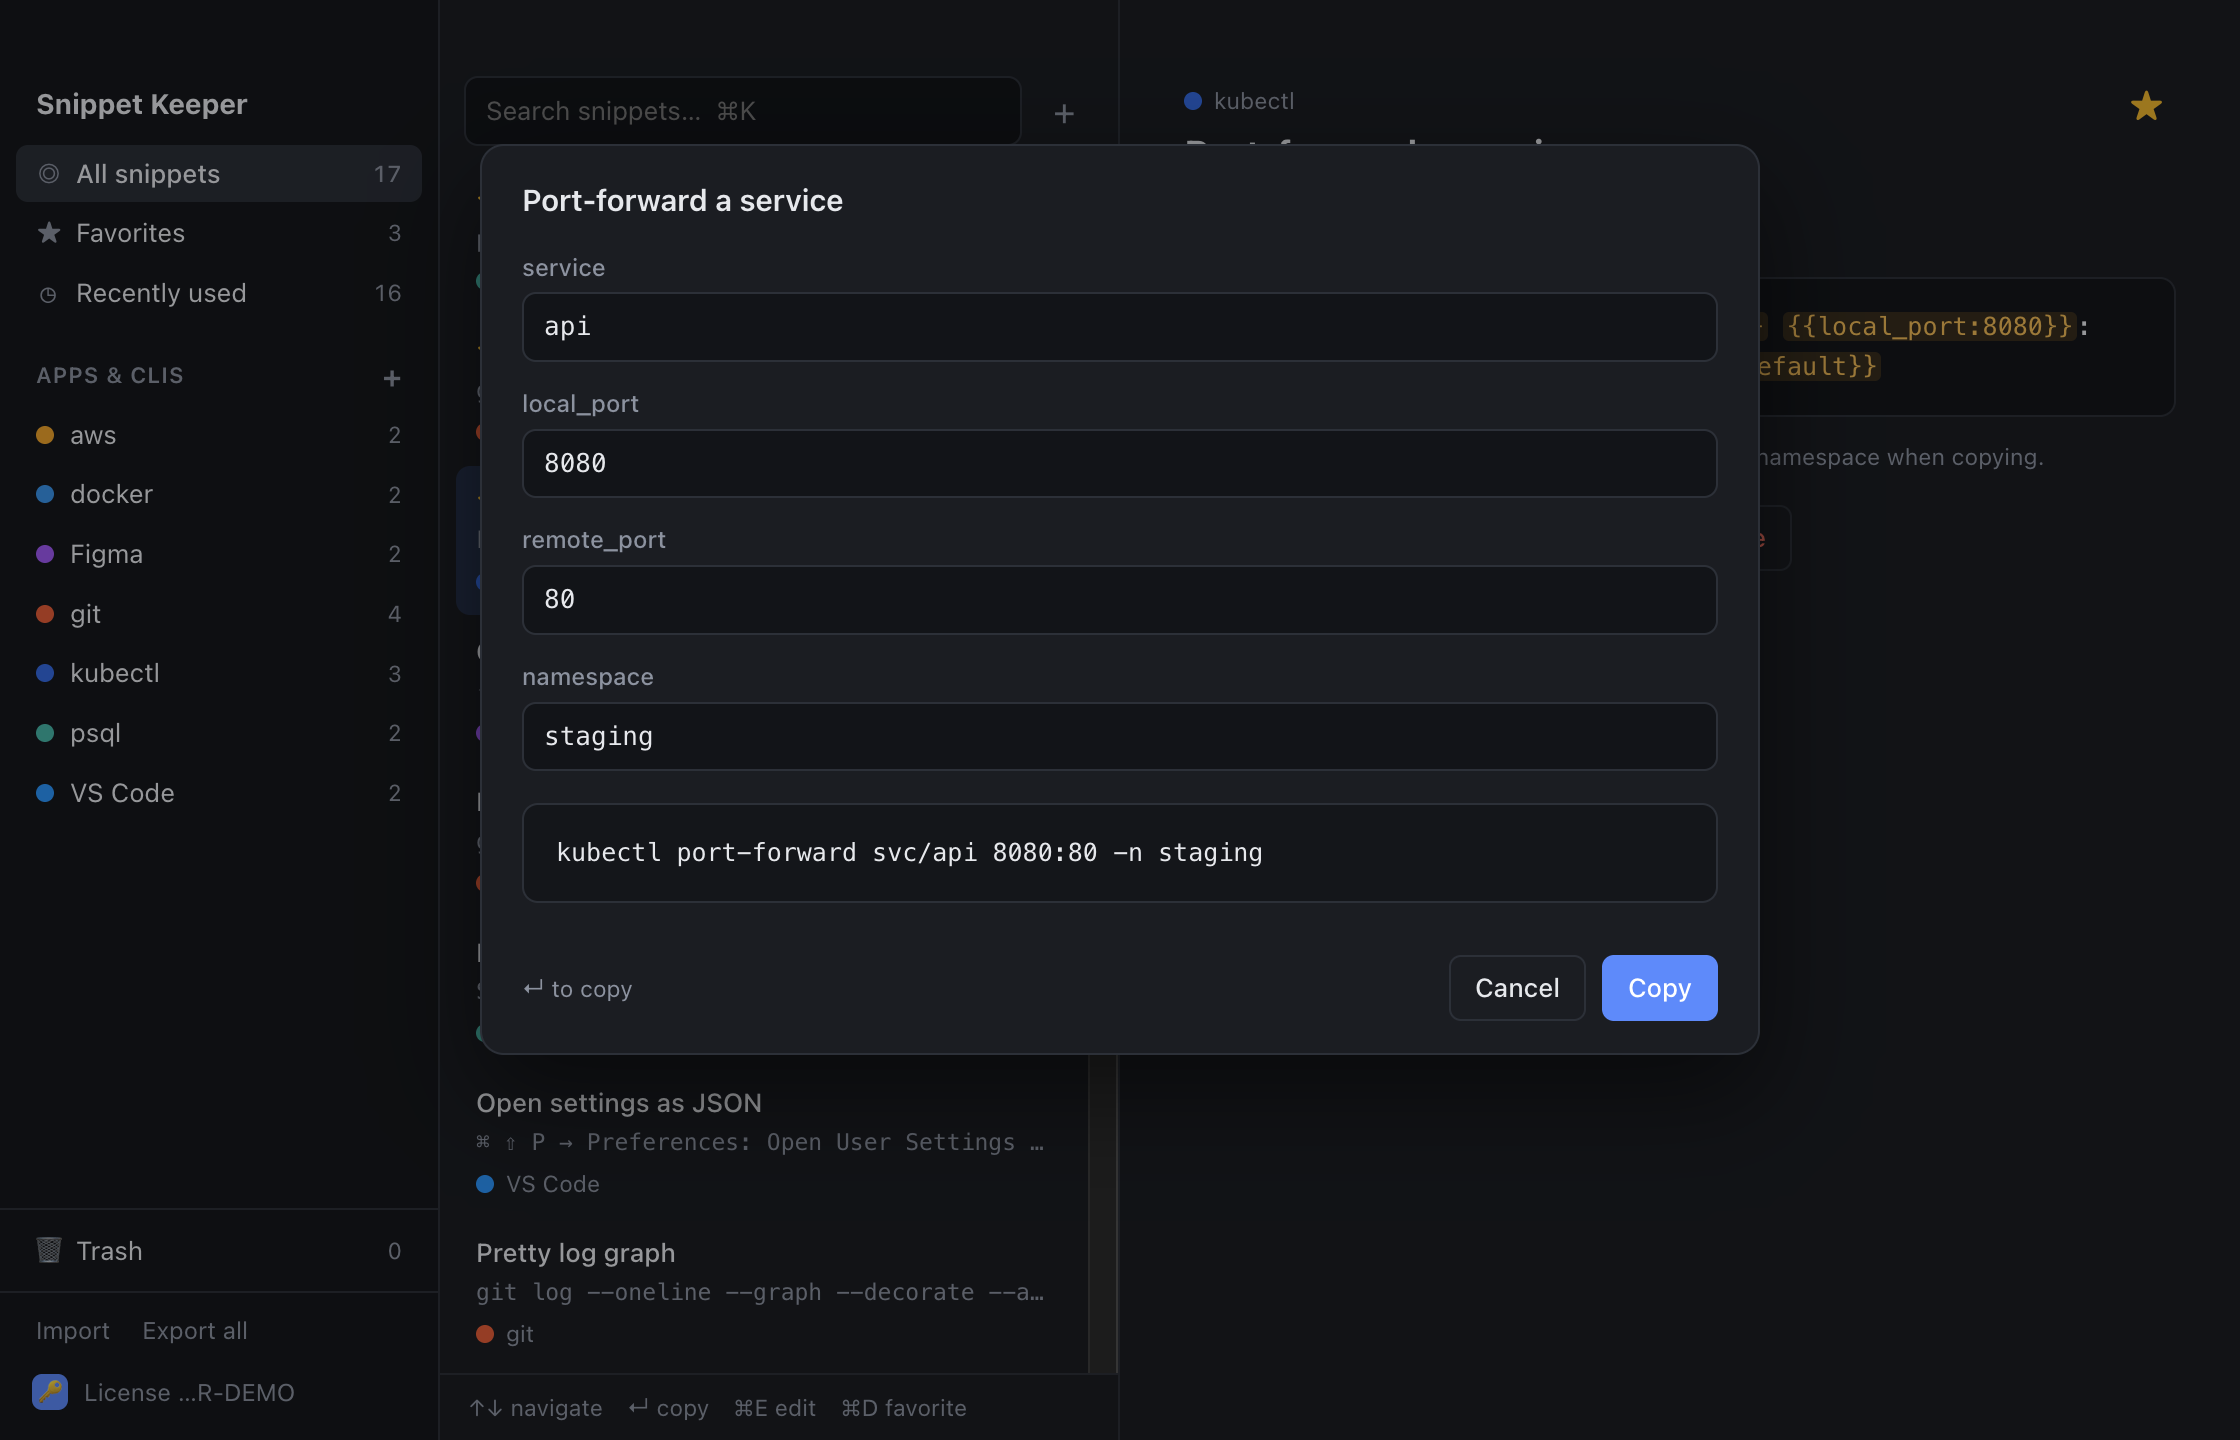
Task: Add a new snippet with plus icon
Action: (1064, 114)
